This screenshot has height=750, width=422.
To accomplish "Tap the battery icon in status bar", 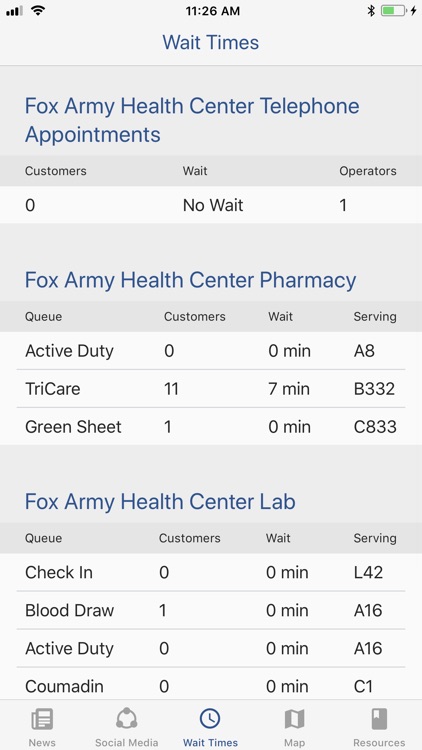I will (393, 11).
